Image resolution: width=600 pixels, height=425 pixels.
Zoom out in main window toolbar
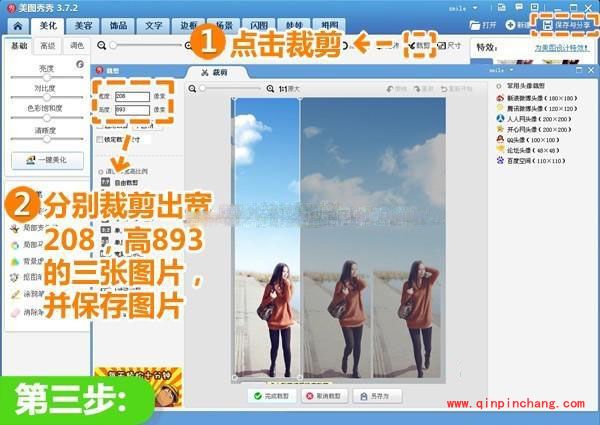point(101,46)
